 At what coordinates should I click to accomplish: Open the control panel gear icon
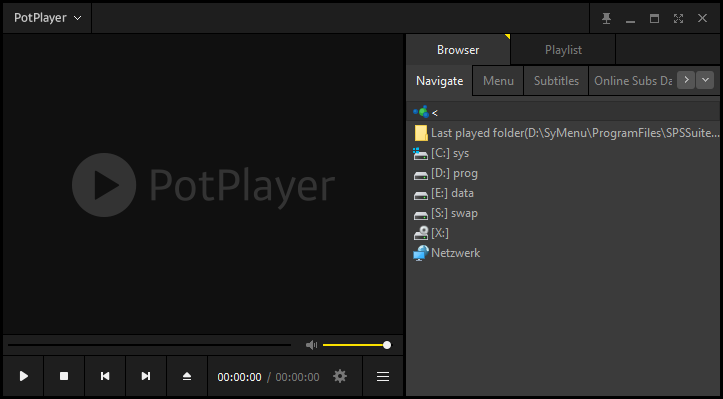pyautogui.click(x=340, y=376)
